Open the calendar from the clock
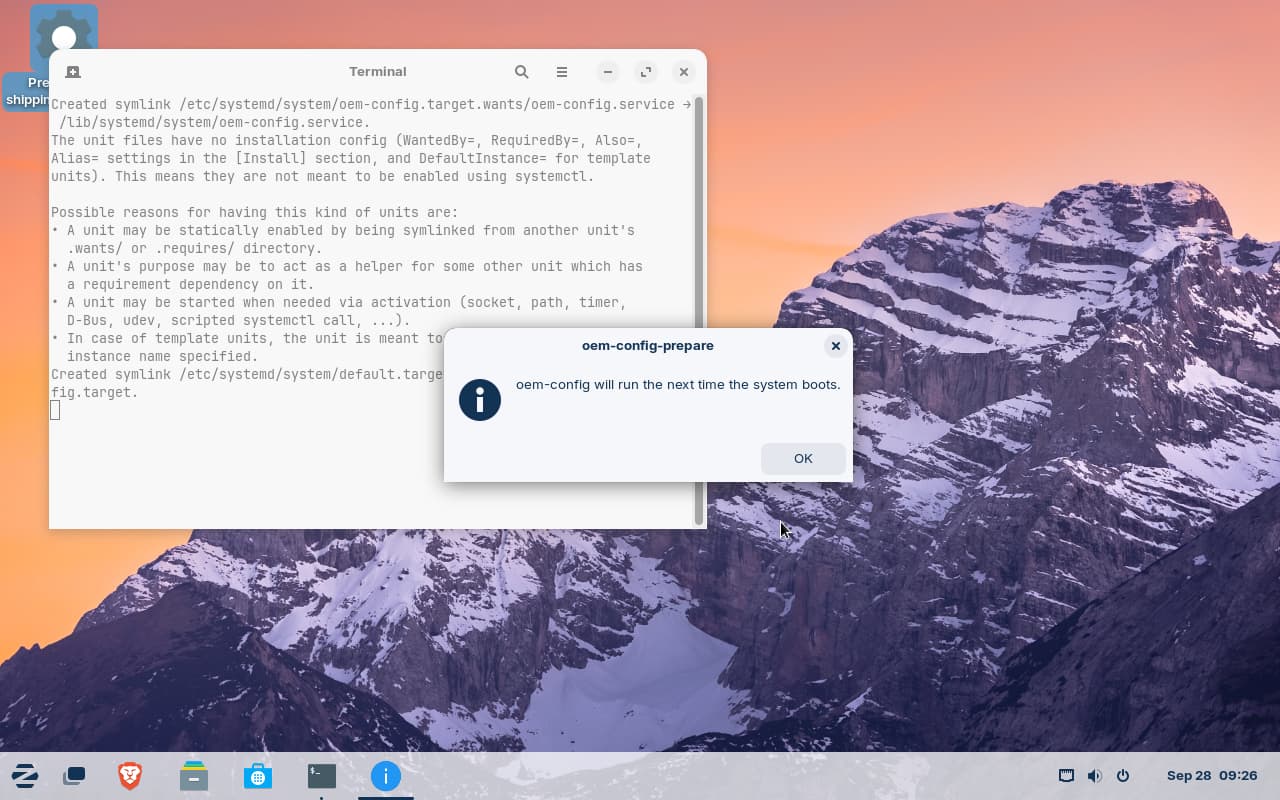Image resolution: width=1280 pixels, height=800 pixels. tap(1211, 776)
